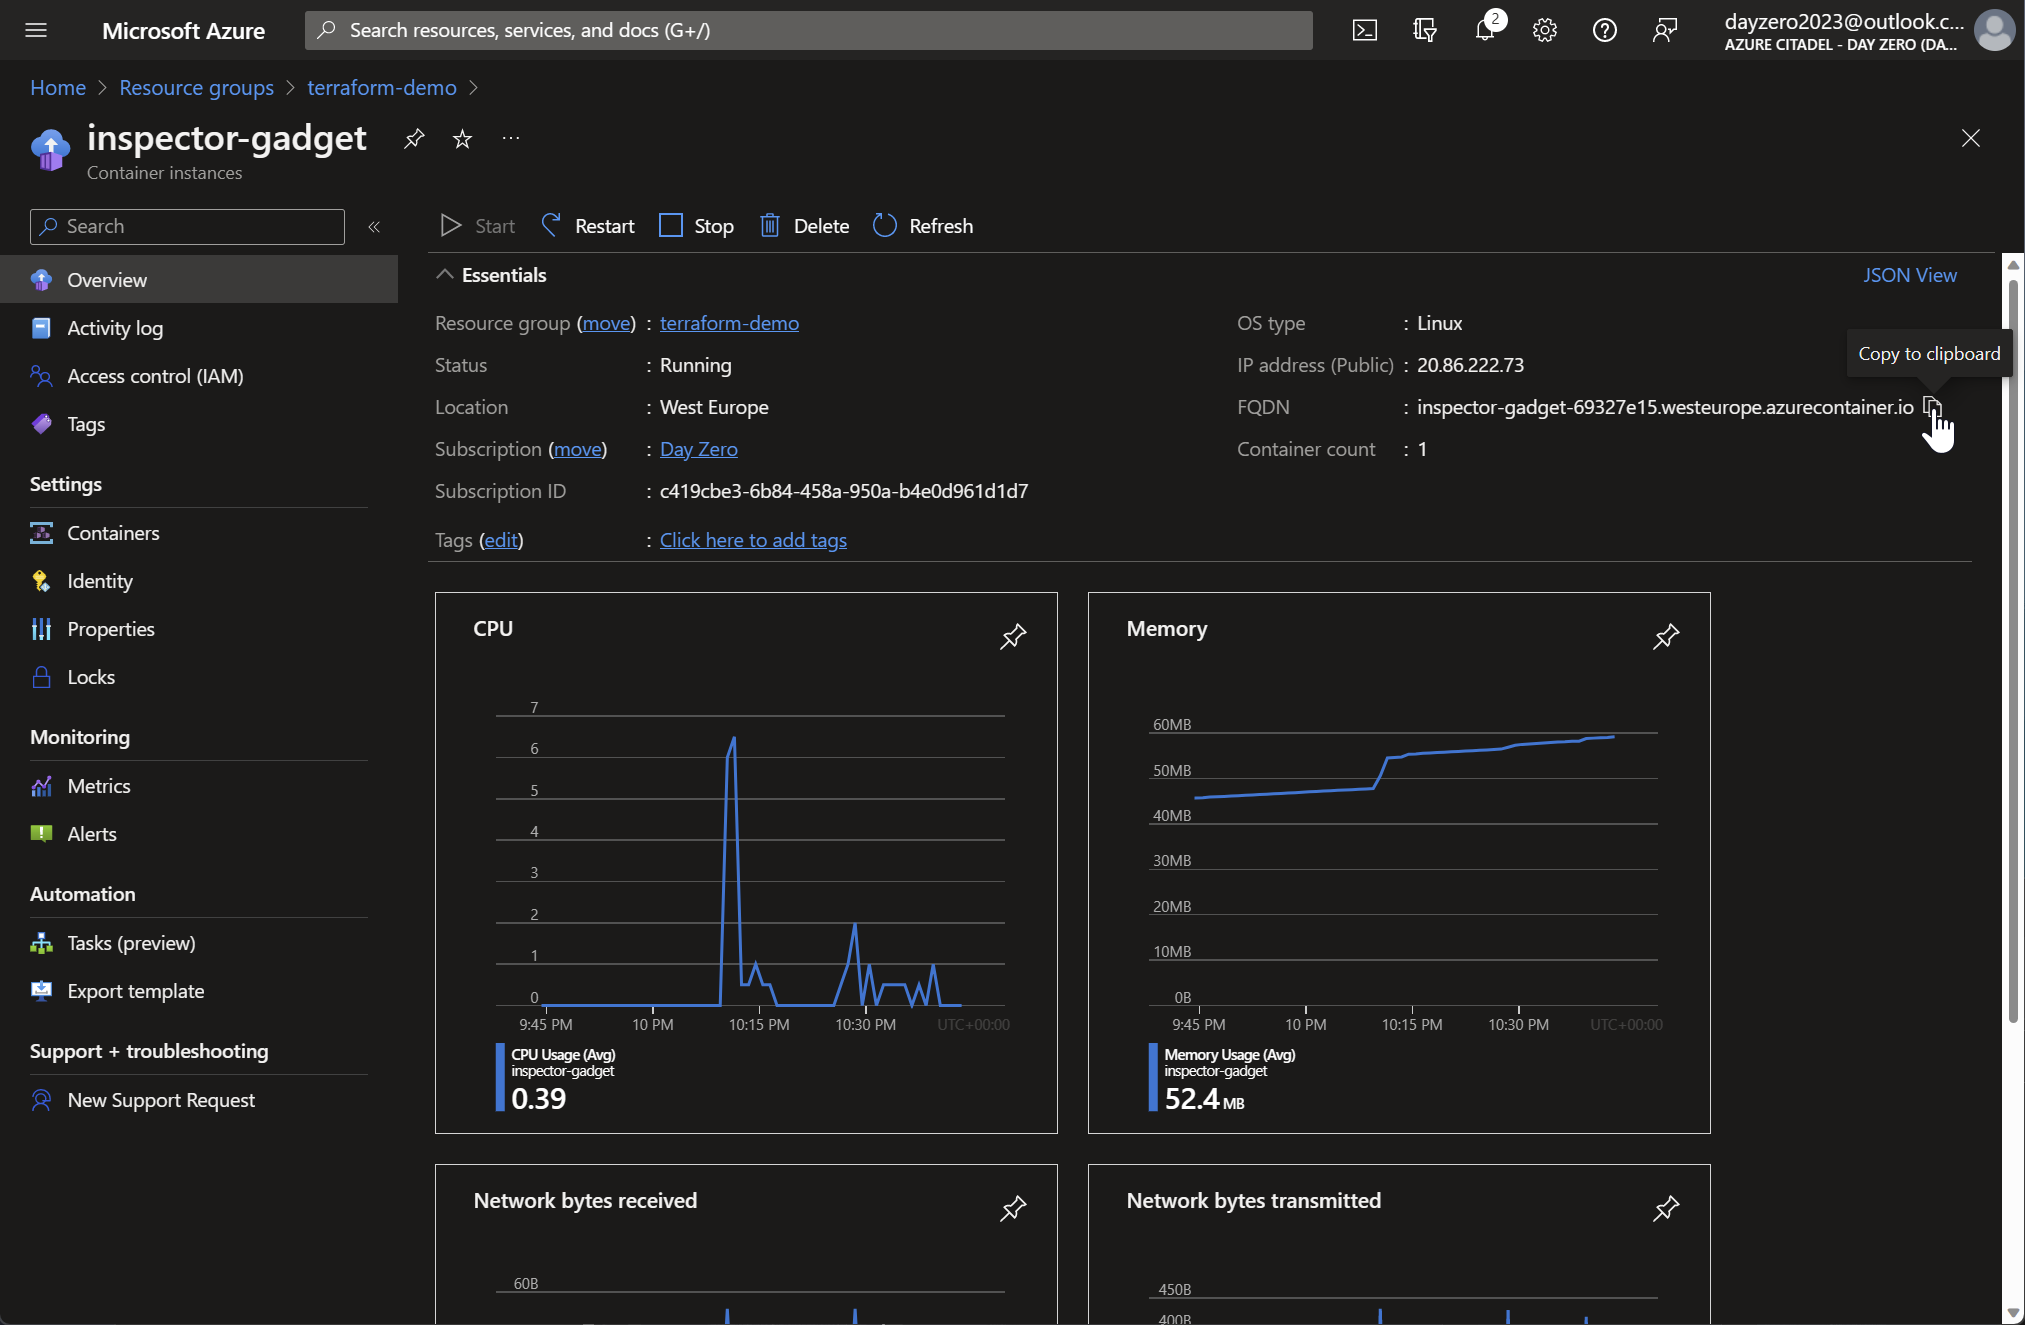This screenshot has width=2025, height=1325.
Task: Open the Day Zero subscription link
Action: 699,449
